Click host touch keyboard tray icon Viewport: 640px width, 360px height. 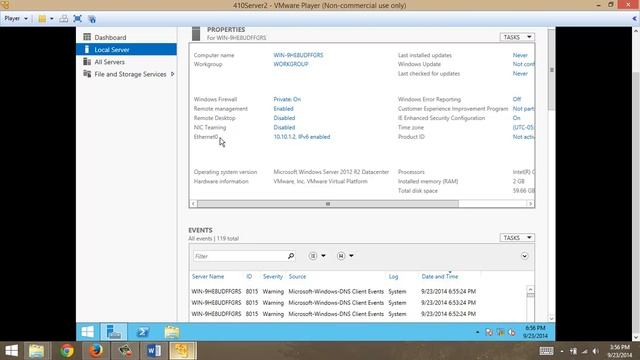[546, 351]
